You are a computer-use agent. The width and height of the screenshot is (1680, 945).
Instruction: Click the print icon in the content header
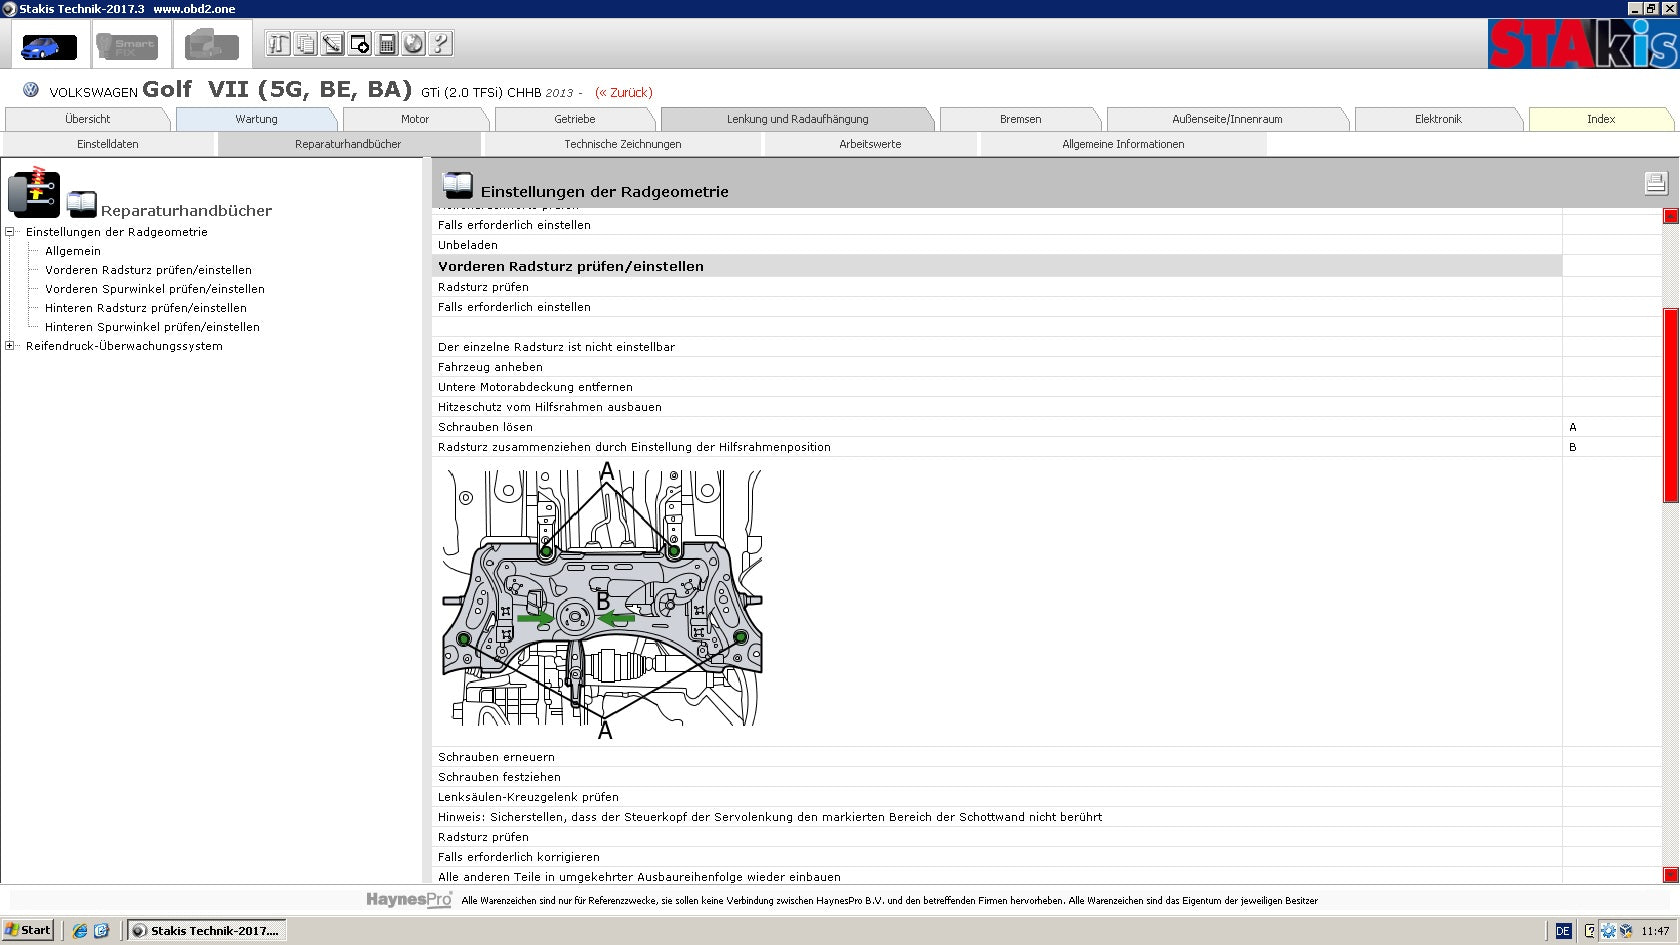coord(1655,182)
